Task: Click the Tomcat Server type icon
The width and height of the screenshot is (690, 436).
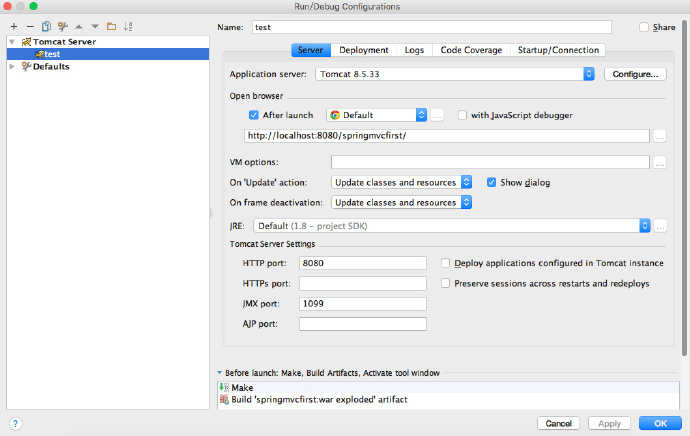Action: (x=26, y=42)
